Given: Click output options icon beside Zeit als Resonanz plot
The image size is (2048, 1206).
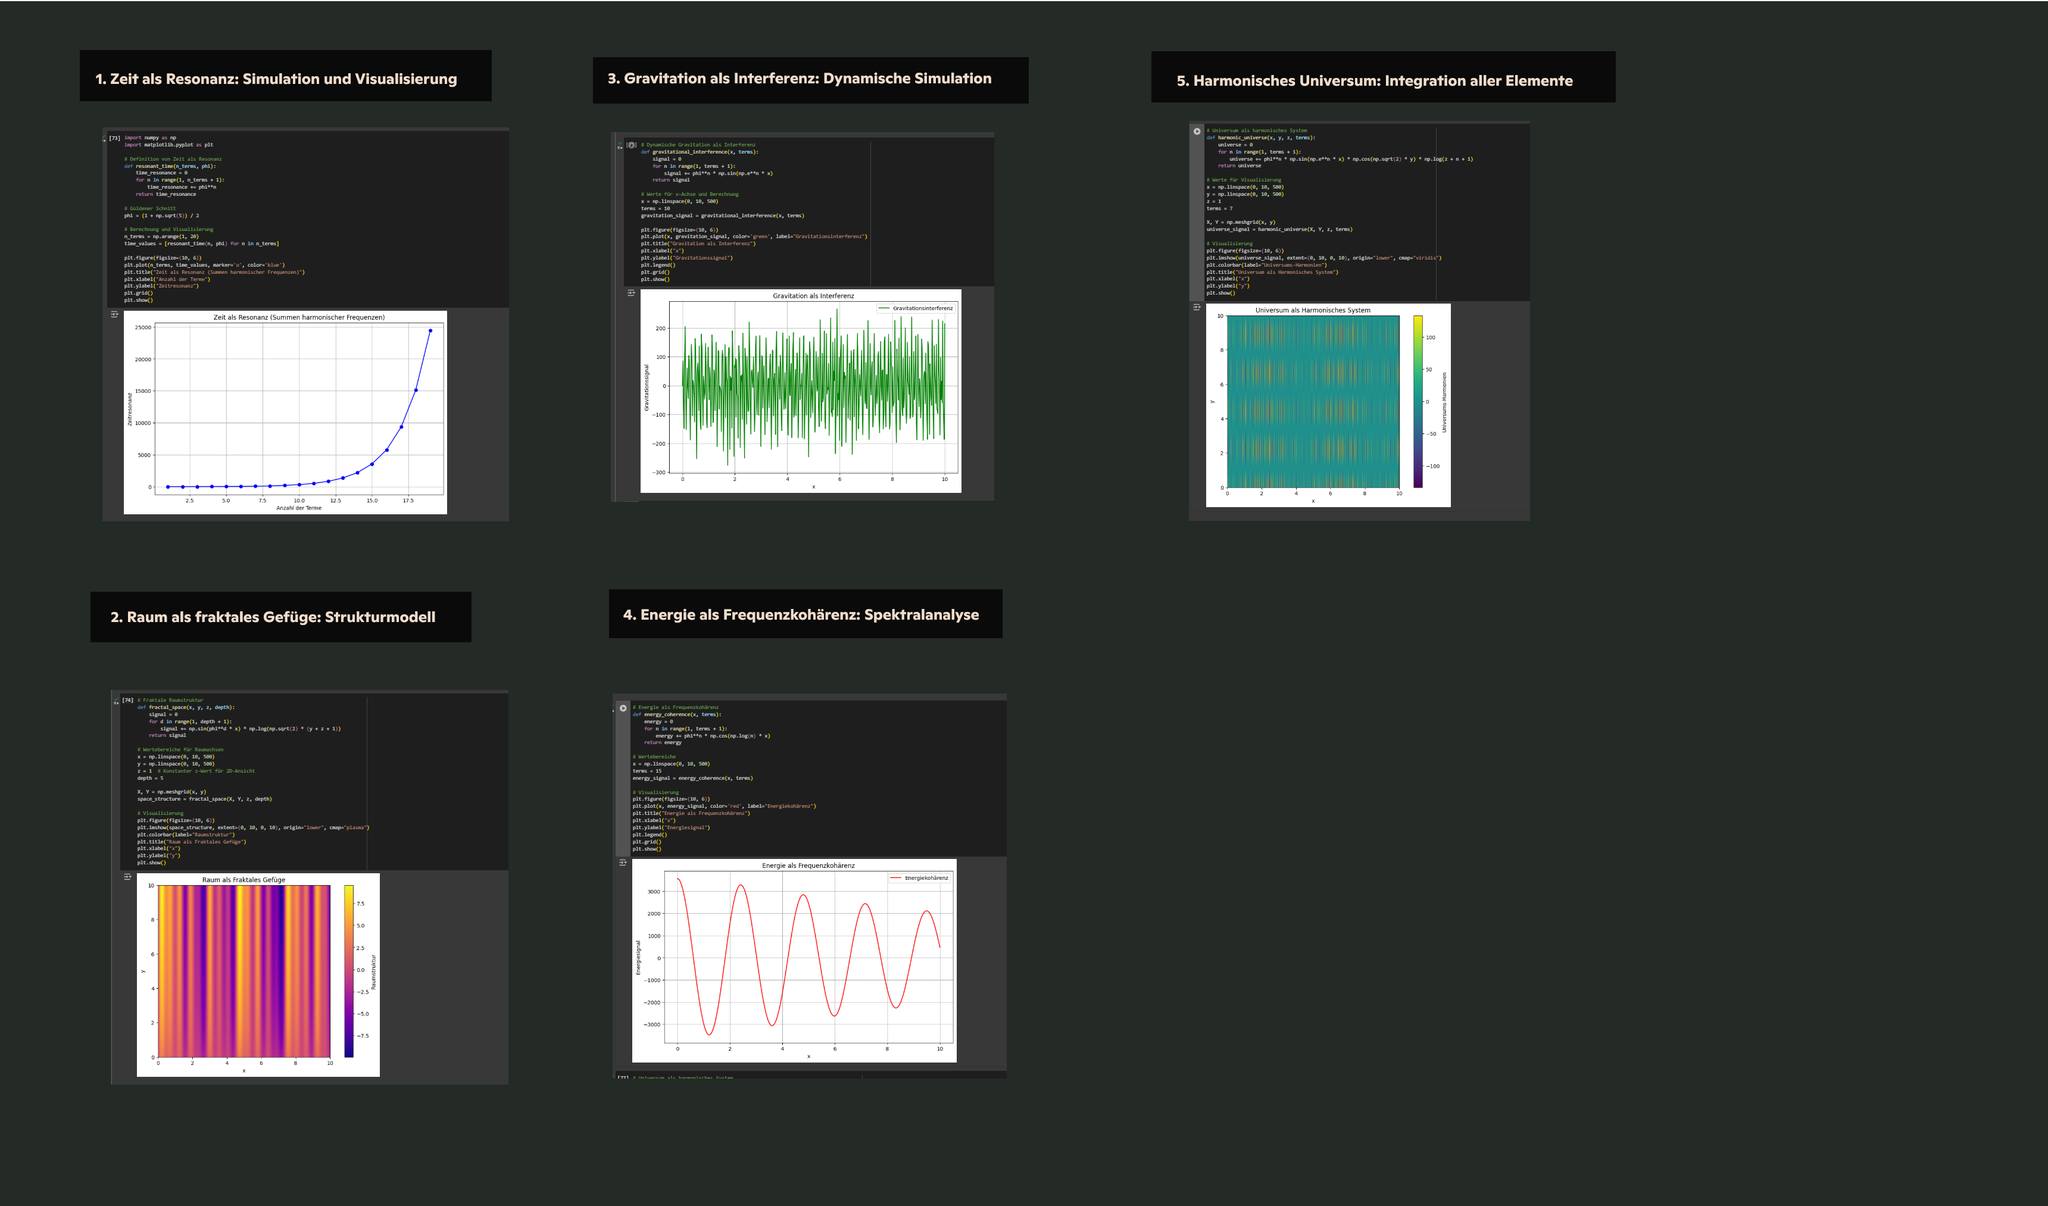Looking at the screenshot, I should [114, 314].
